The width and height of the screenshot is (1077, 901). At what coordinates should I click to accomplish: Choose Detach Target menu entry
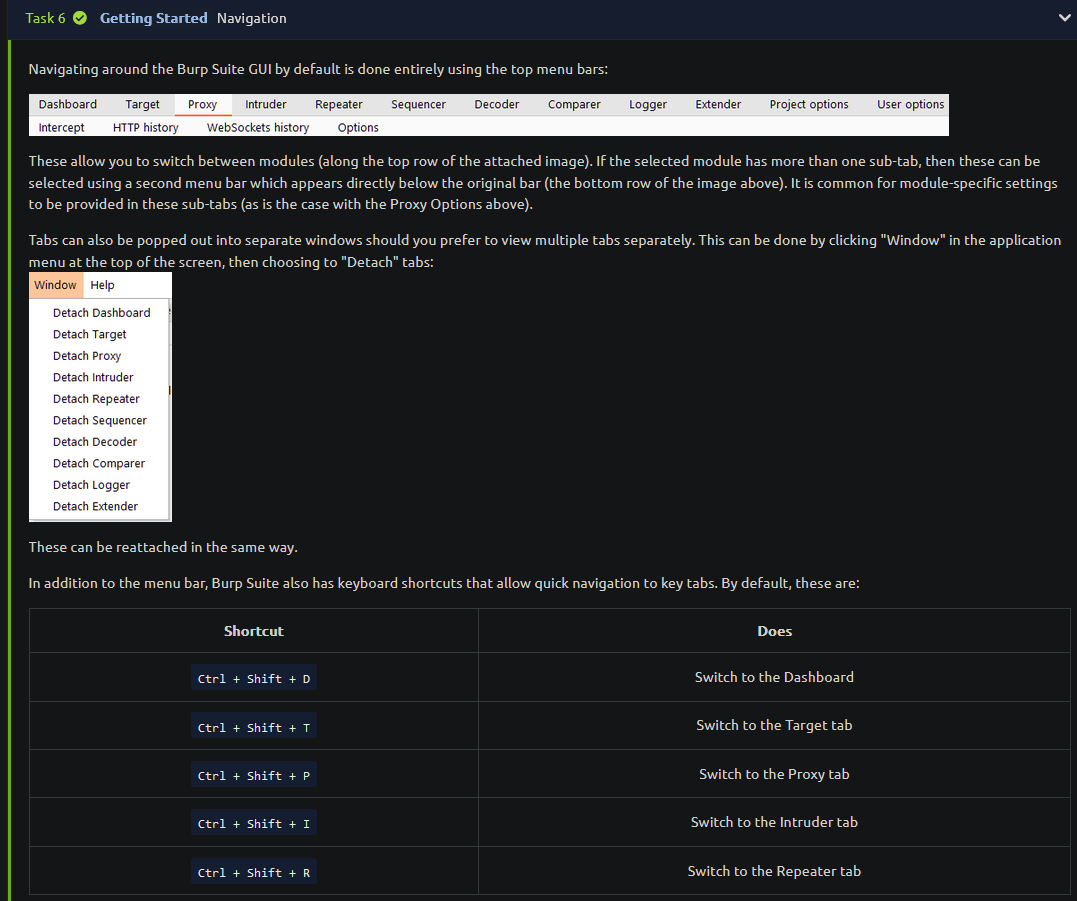point(89,334)
